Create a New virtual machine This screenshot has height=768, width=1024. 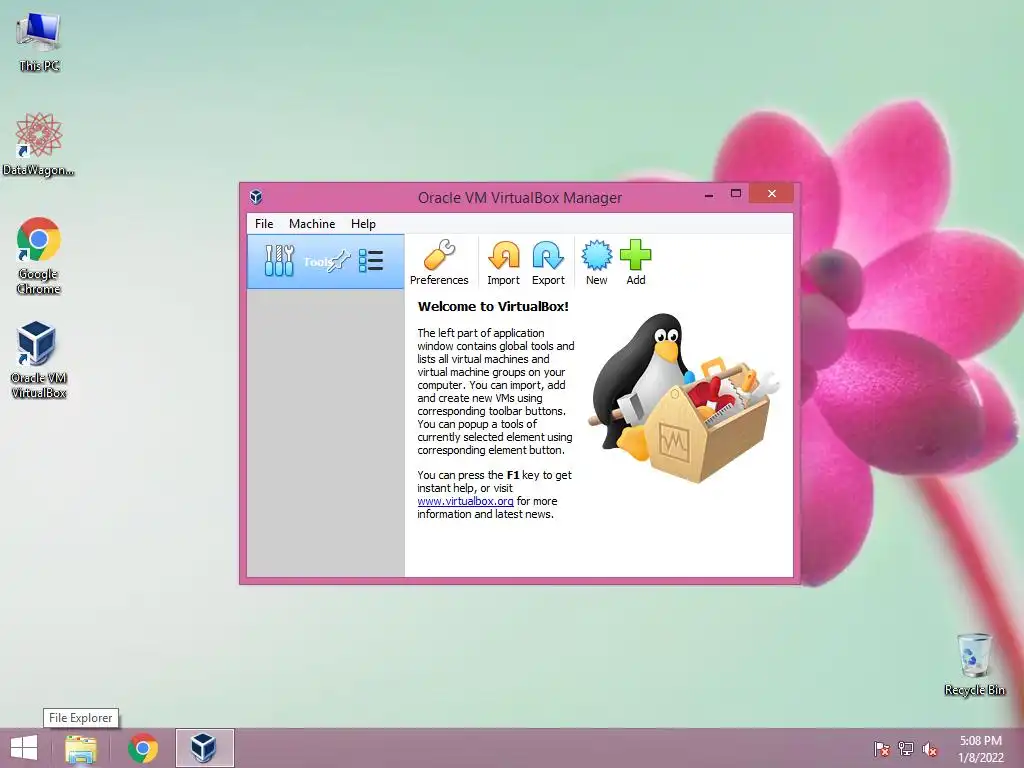(x=596, y=262)
